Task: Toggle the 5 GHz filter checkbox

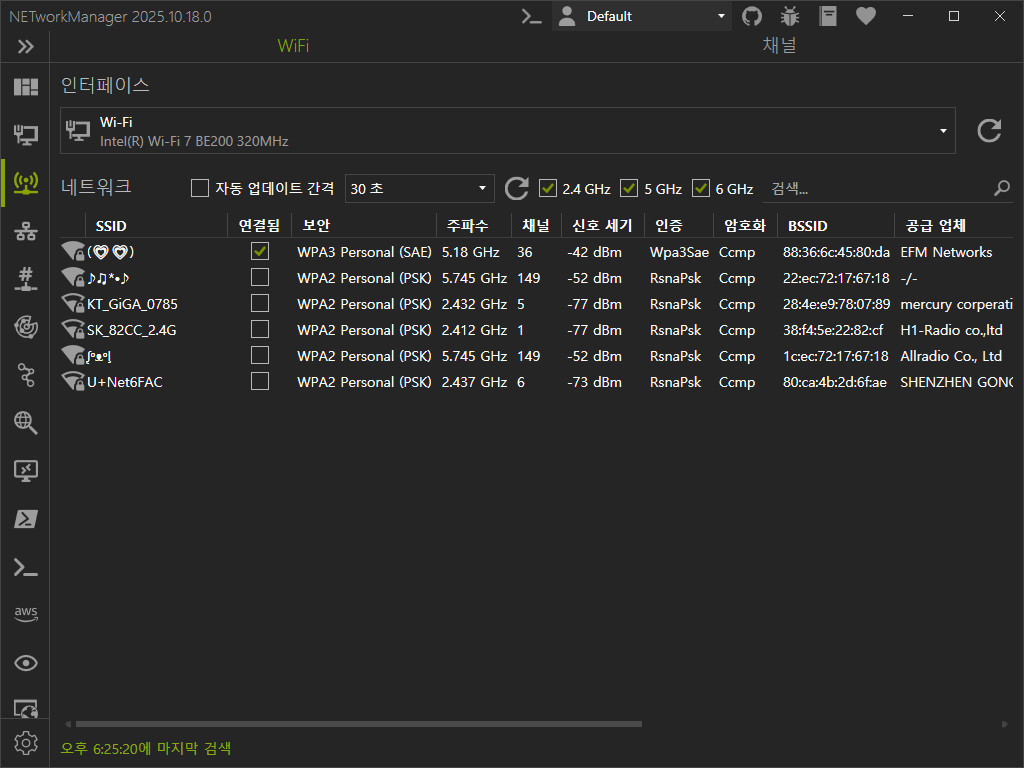Action: pyautogui.click(x=629, y=188)
